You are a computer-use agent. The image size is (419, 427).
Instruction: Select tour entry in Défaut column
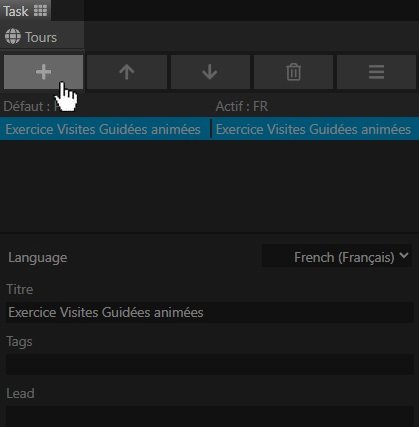click(x=103, y=129)
